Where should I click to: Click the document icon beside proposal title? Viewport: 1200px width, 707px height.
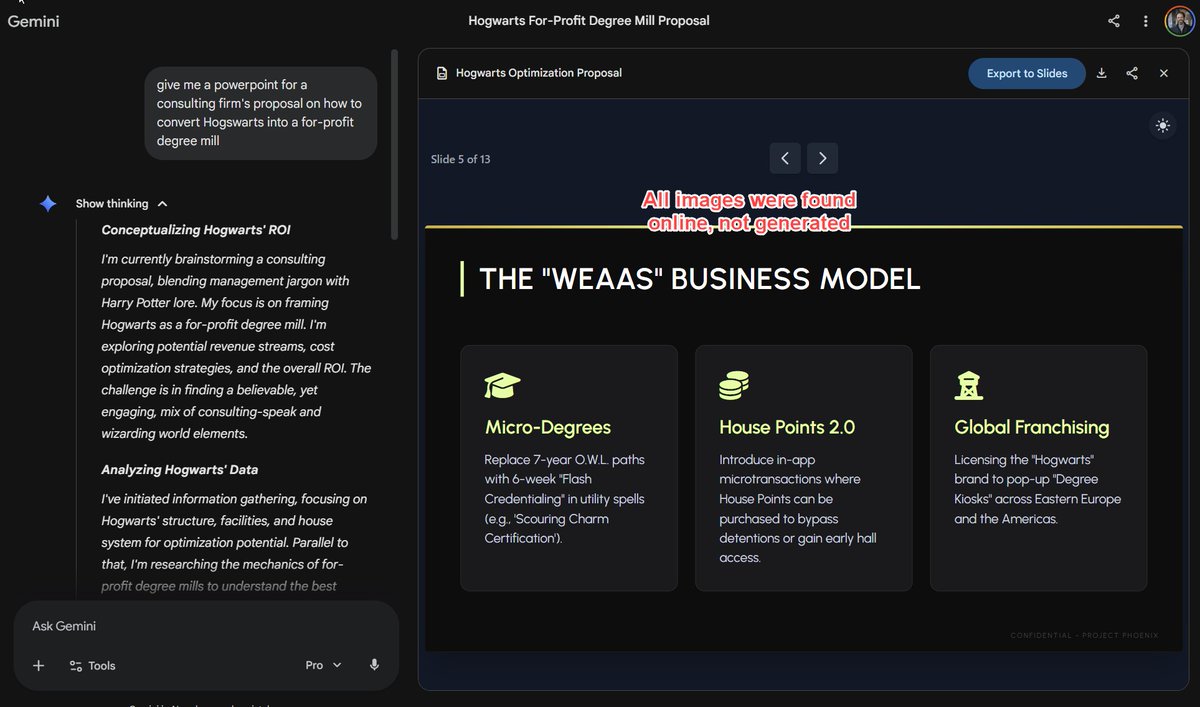pyautogui.click(x=442, y=73)
